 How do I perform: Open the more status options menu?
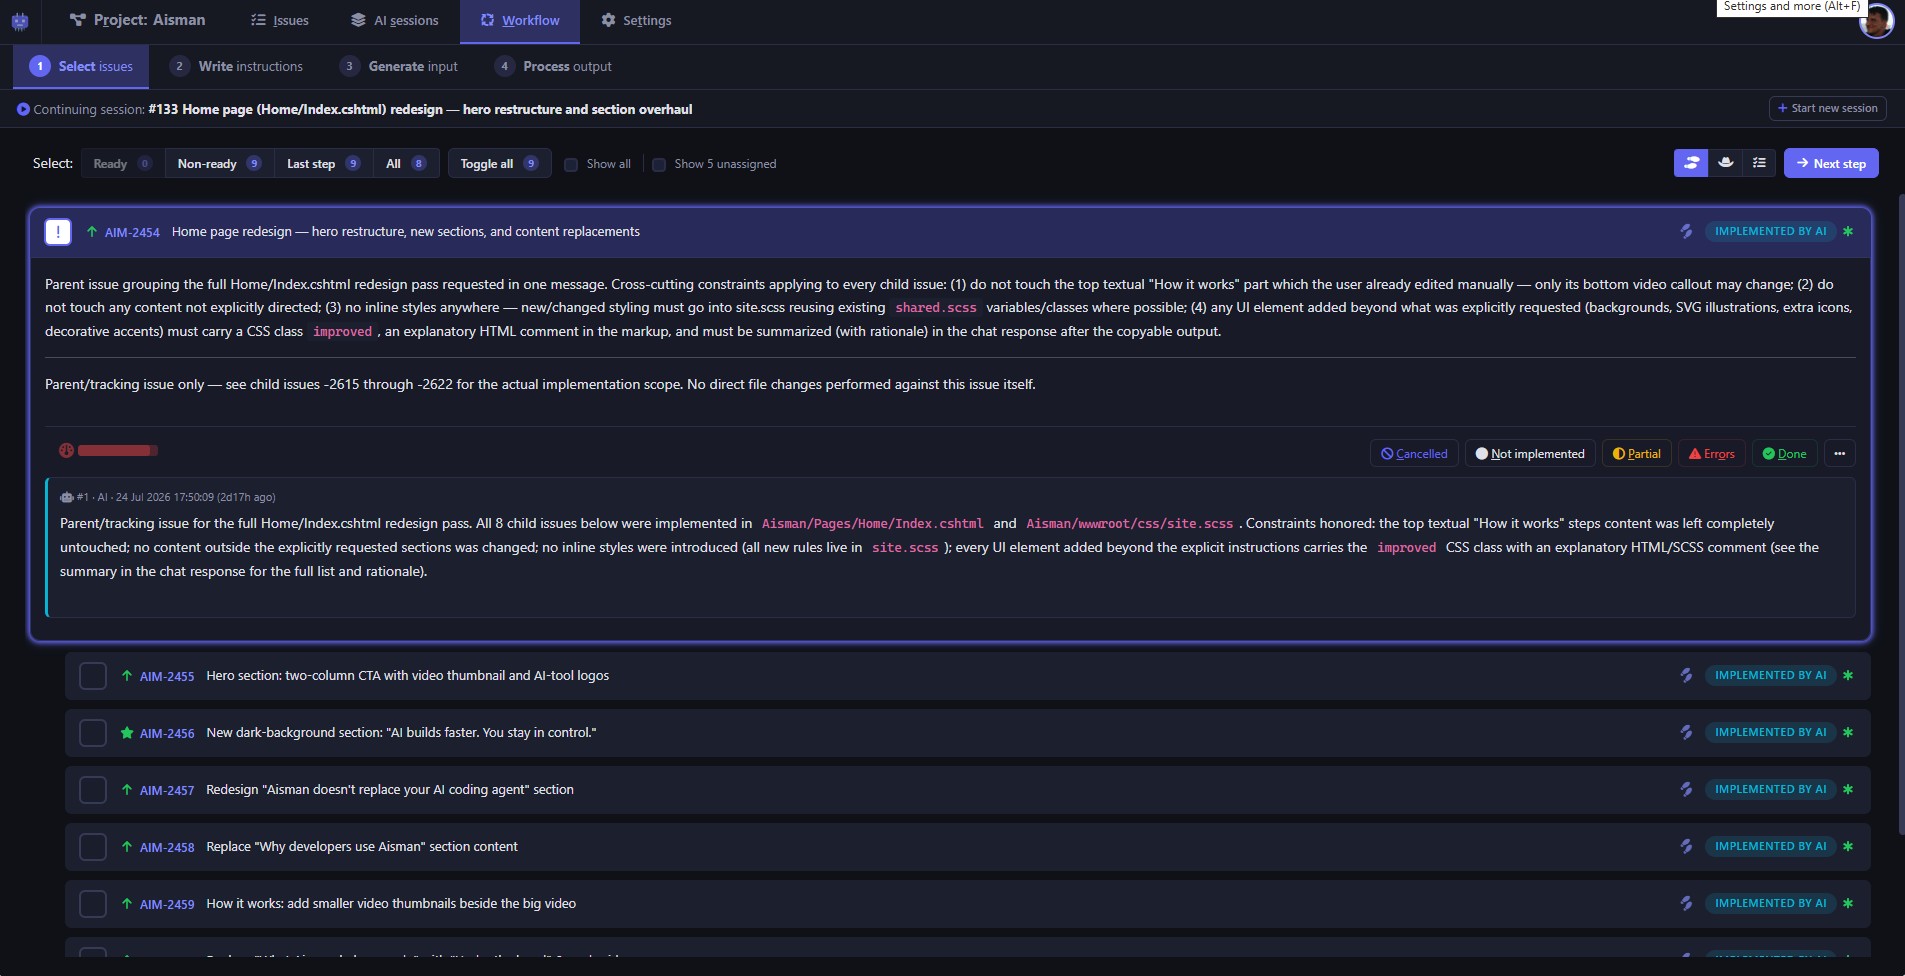pos(1839,453)
